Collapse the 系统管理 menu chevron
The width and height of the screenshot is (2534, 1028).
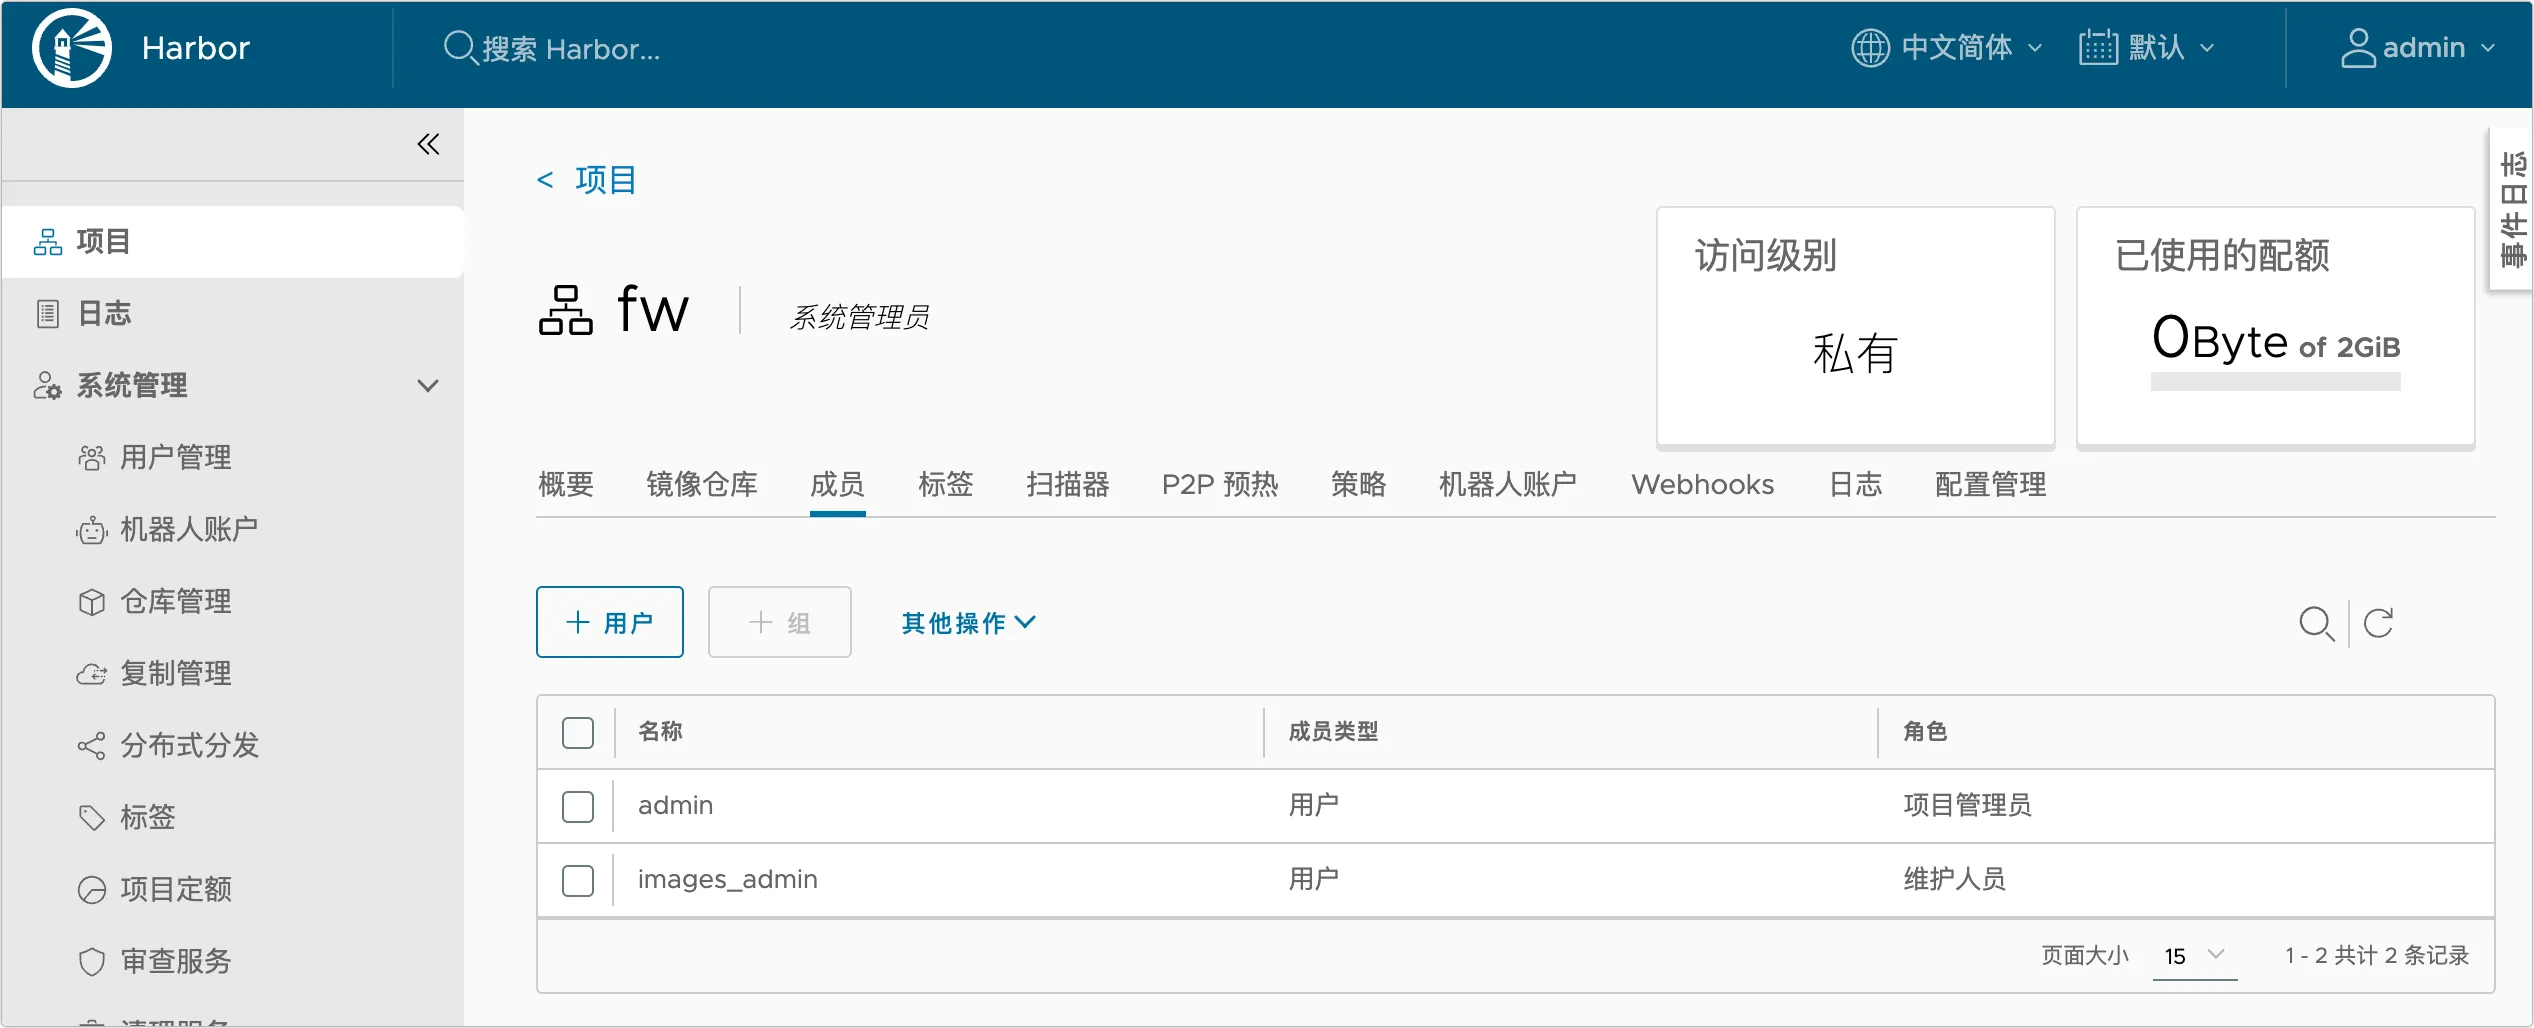(x=428, y=386)
